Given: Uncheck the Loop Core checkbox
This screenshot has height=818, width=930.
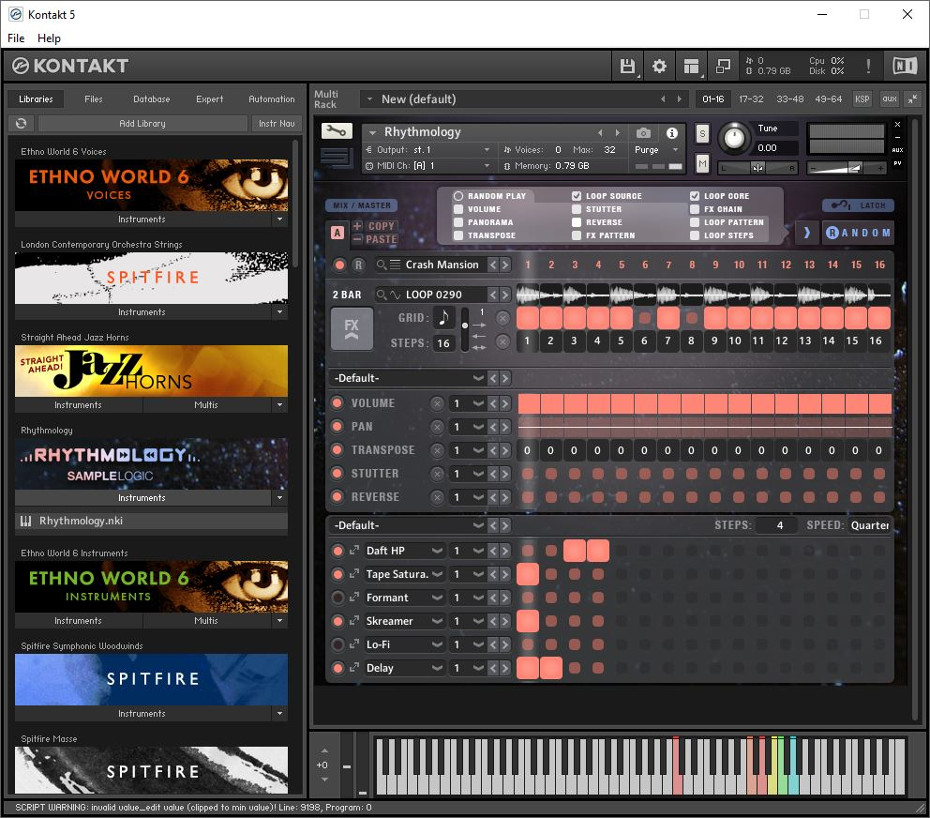Looking at the screenshot, I should (x=695, y=196).
